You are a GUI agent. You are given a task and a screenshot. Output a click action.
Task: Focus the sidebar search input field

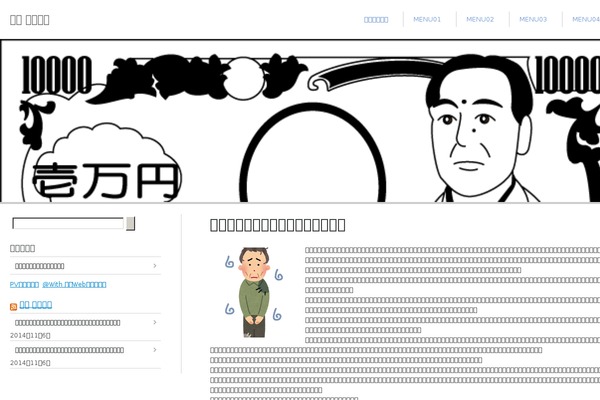click(68, 223)
